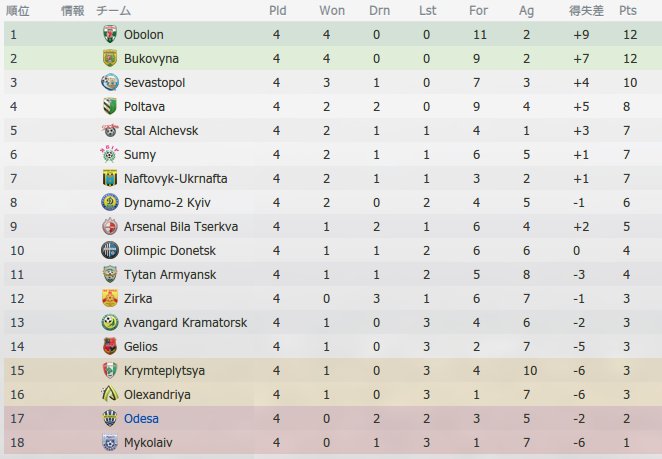This screenshot has width=662, height=459.
Task: Click the Obolon club badge icon
Action: click(110, 34)
